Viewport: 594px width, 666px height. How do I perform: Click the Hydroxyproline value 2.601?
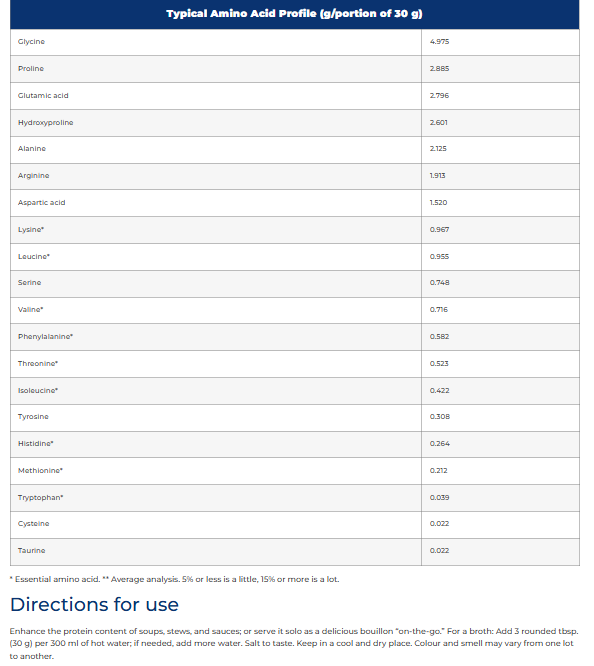(438, 123)
